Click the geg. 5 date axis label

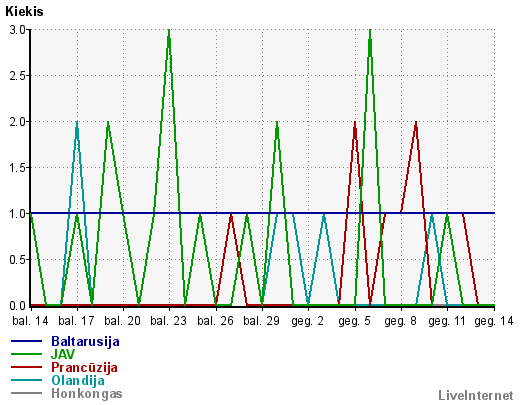(354, 321)
